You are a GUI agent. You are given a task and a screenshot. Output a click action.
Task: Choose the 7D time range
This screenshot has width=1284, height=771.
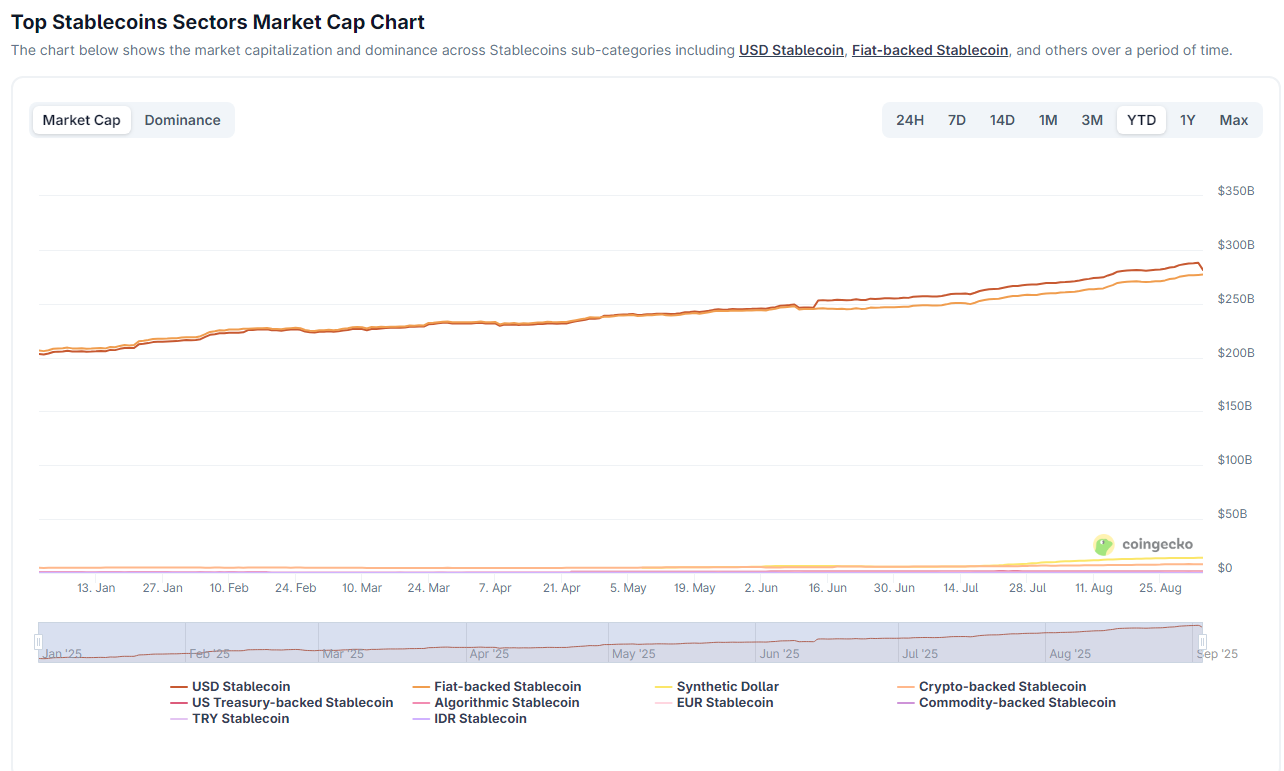coord(956,120)
